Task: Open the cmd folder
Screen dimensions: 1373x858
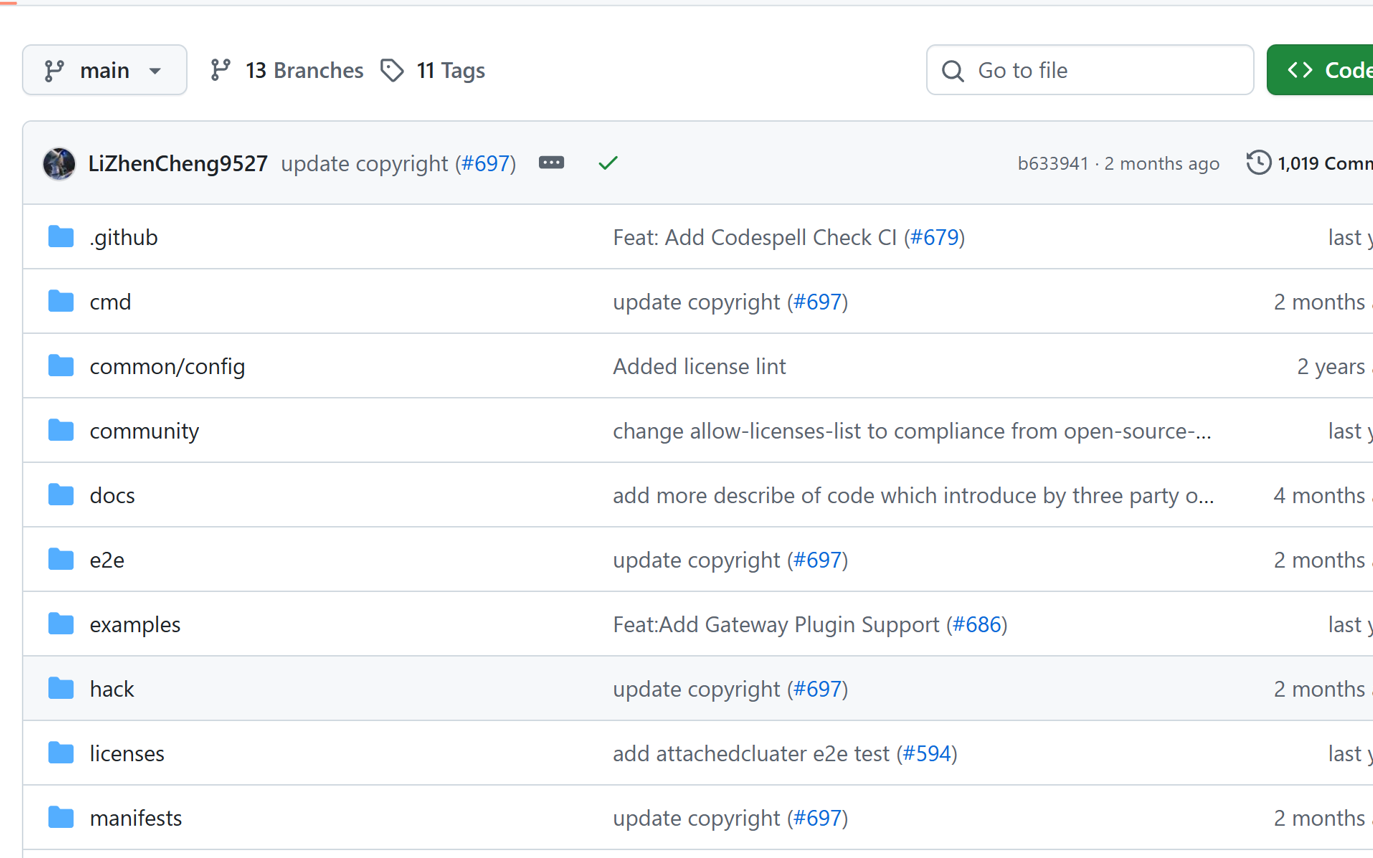Action: point(110,302)
